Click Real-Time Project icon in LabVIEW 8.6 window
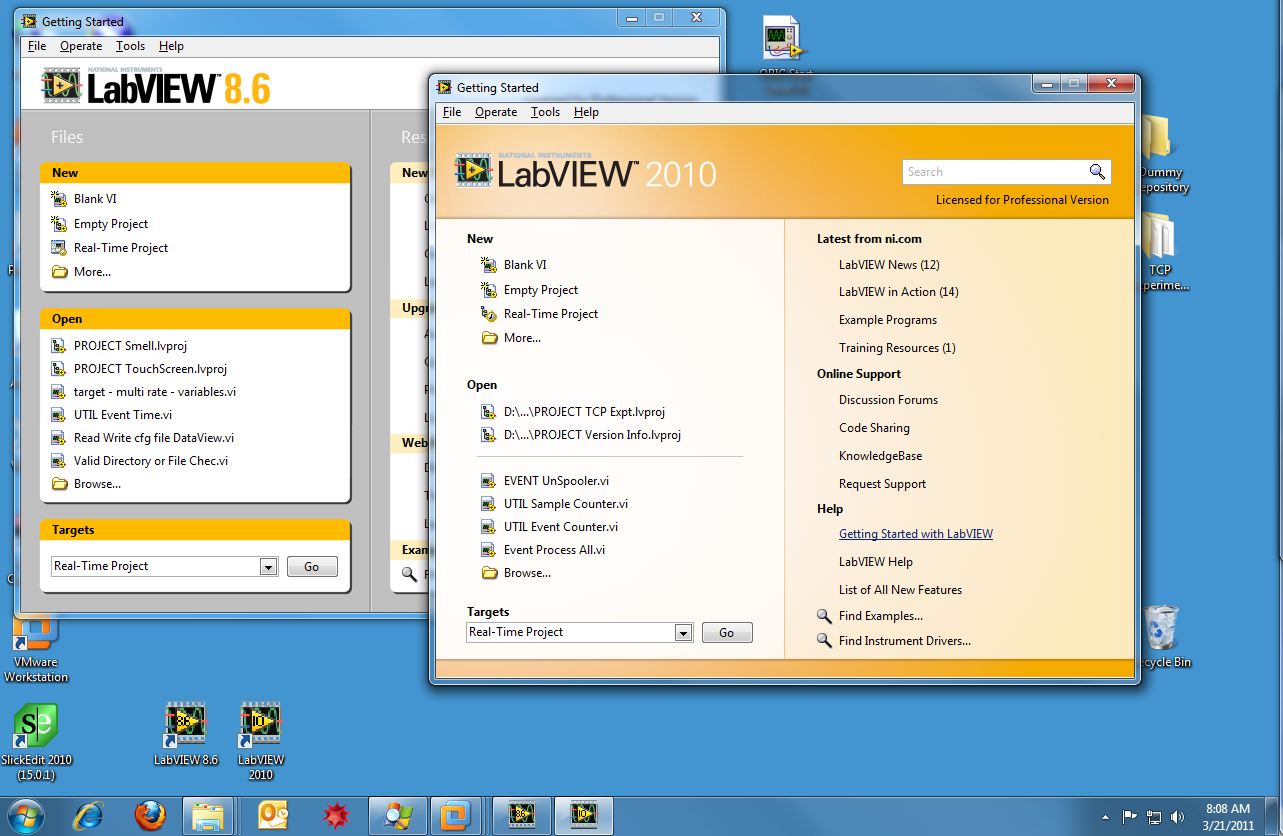 point(59,248)
